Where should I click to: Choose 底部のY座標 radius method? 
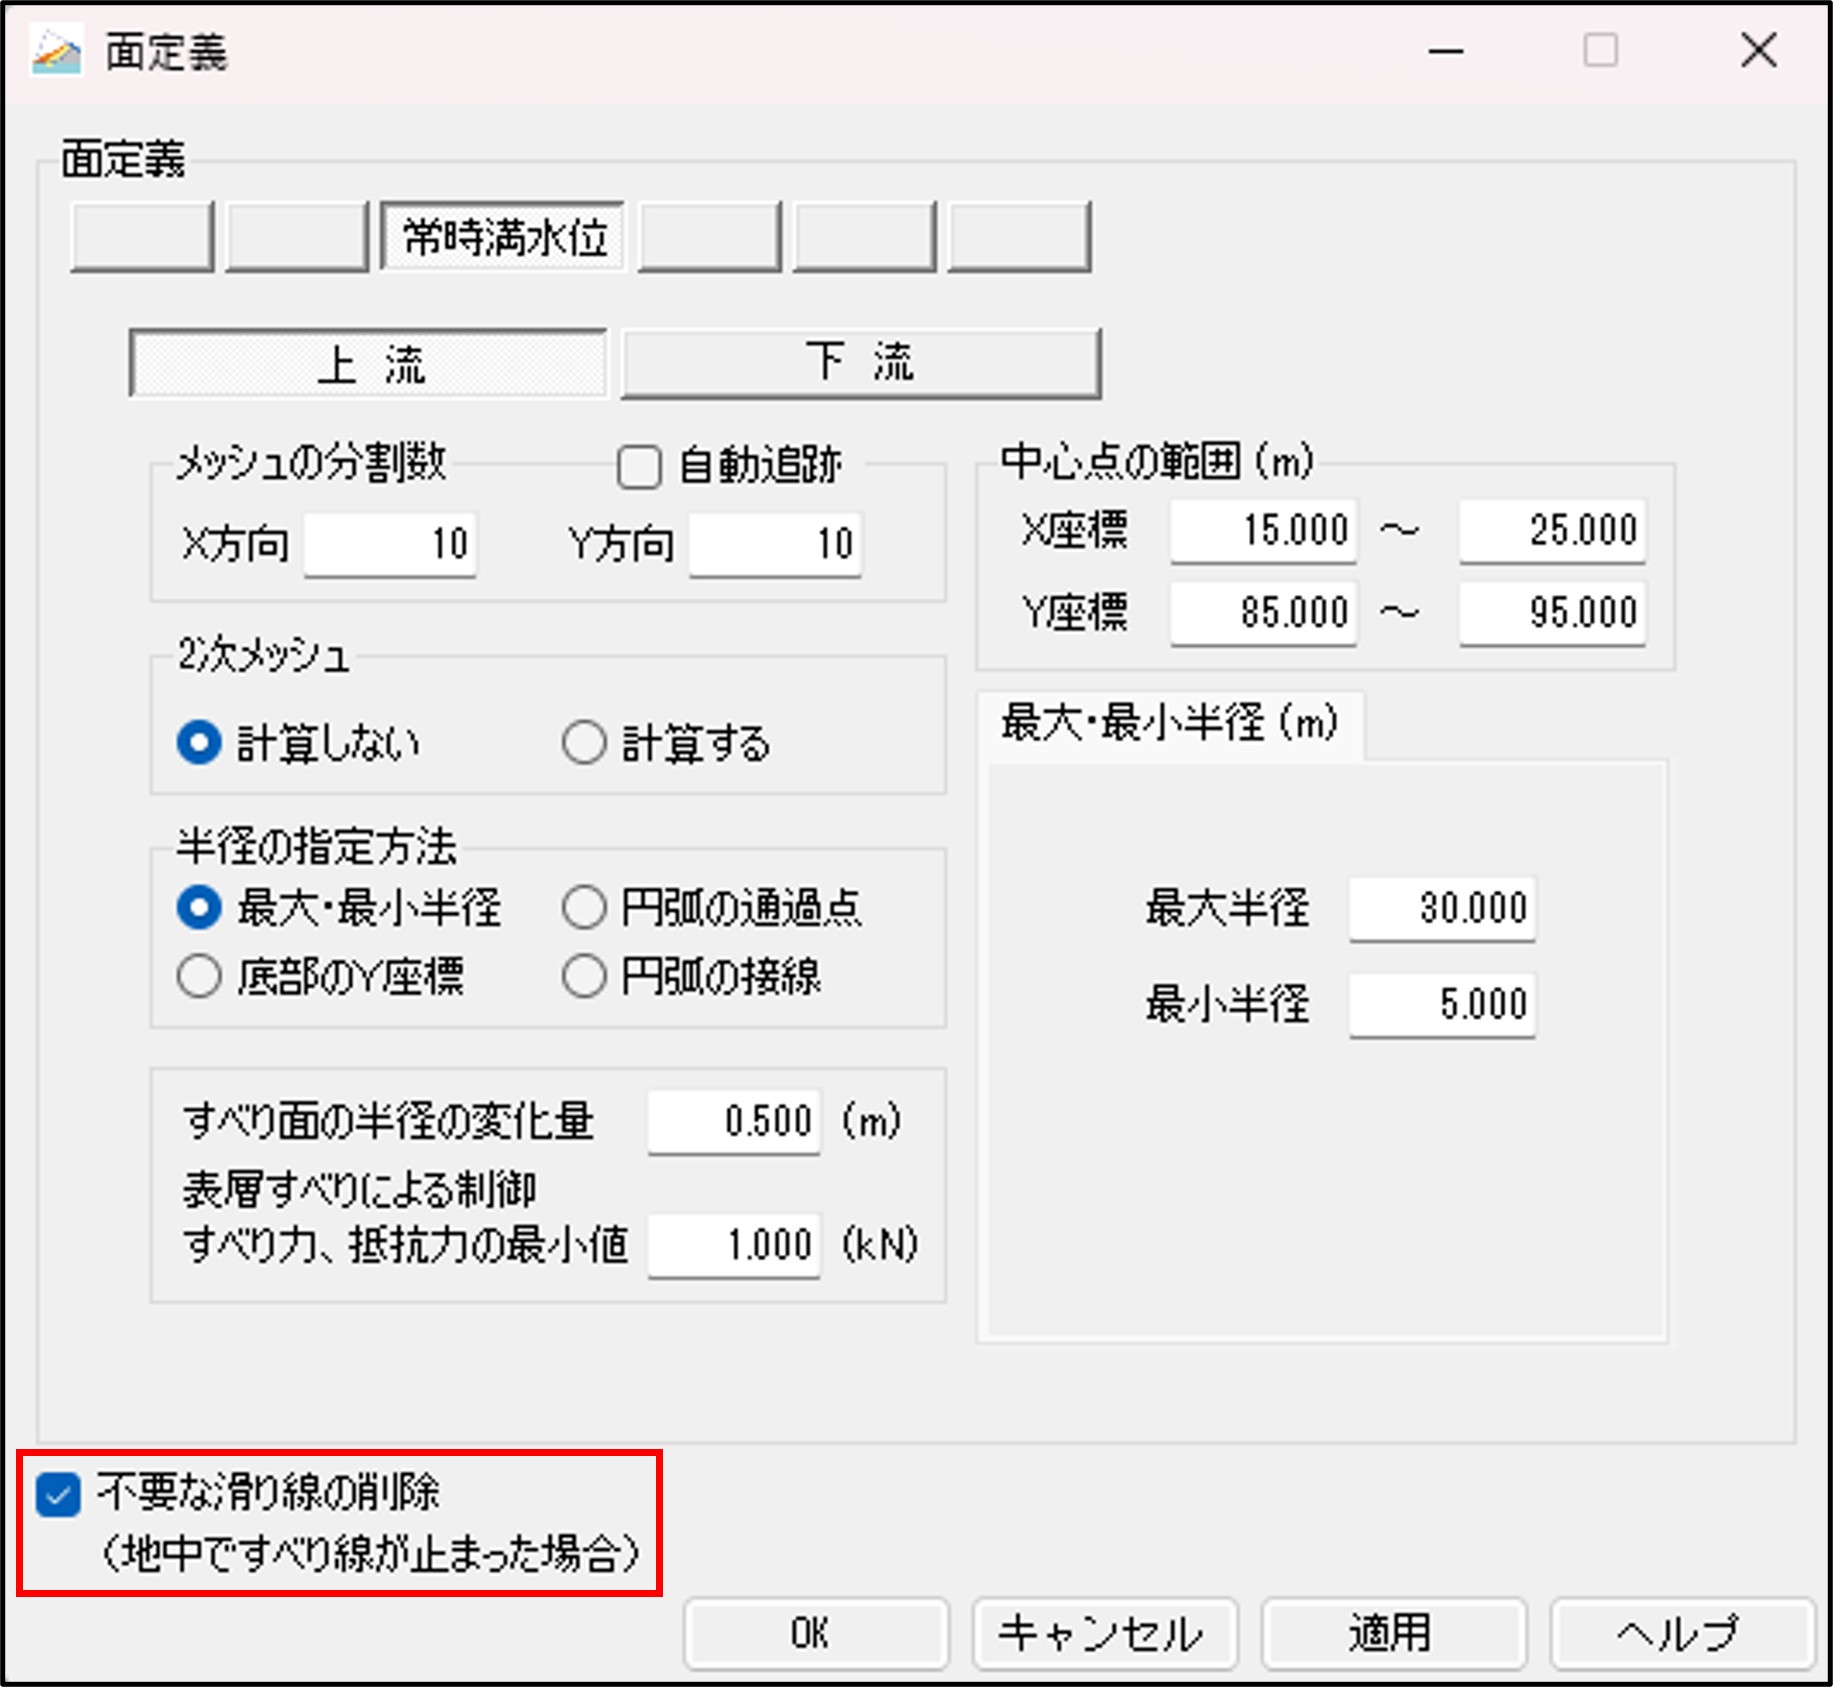(199, 976)
